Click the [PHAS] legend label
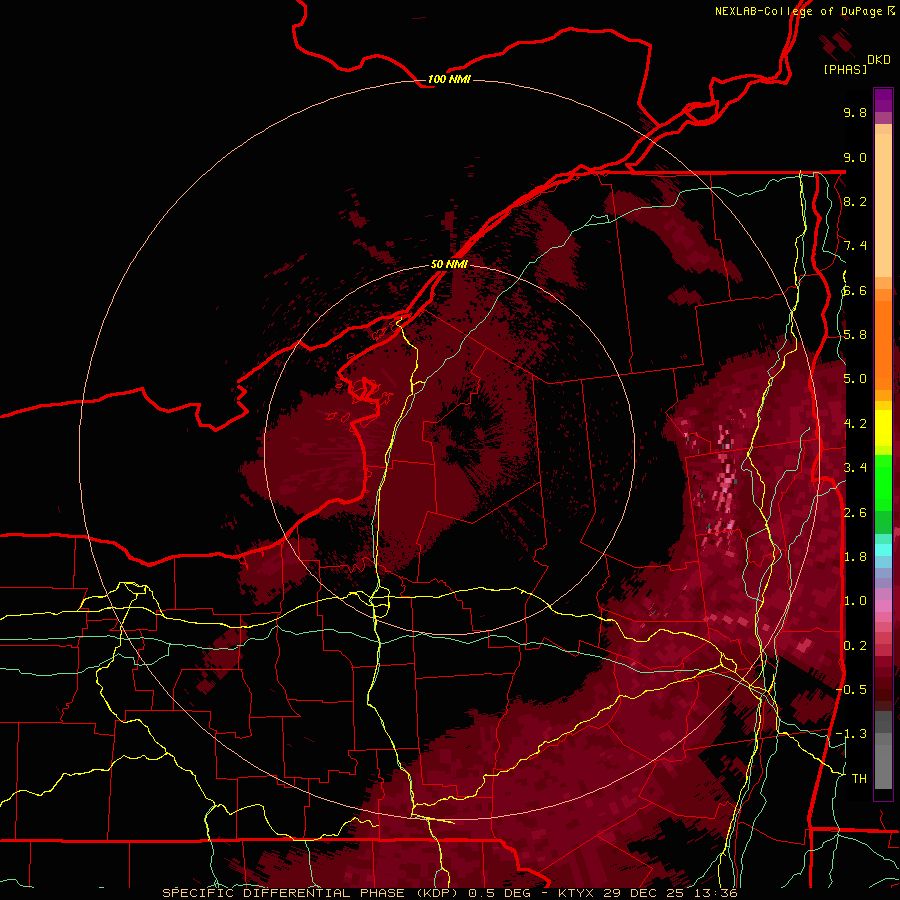Viewport: 900px width, 900px height. (845, 69)
